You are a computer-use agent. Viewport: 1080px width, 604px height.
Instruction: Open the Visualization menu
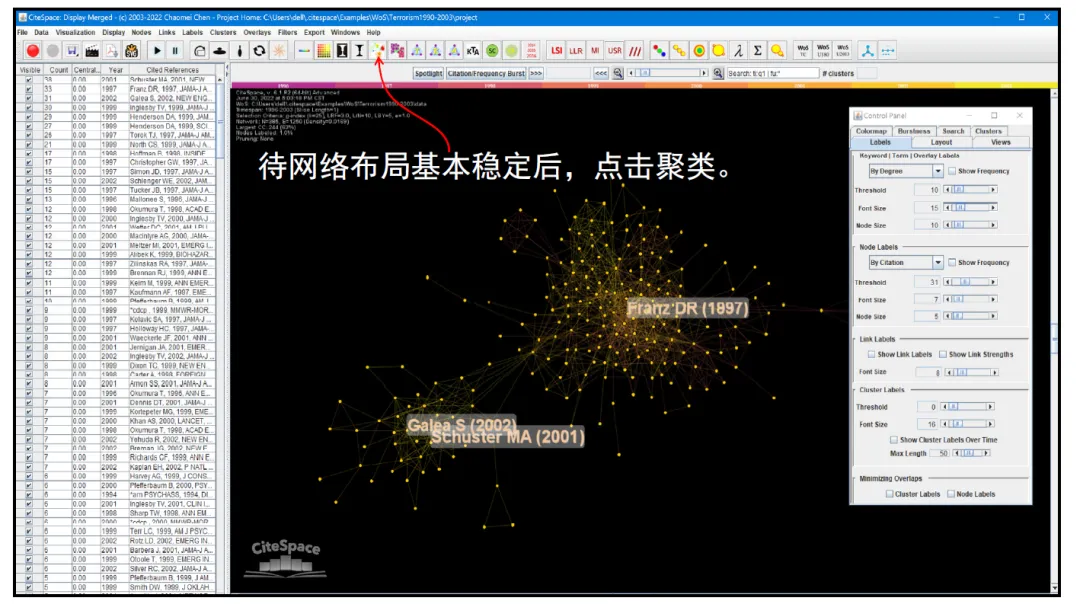[75, 32]
